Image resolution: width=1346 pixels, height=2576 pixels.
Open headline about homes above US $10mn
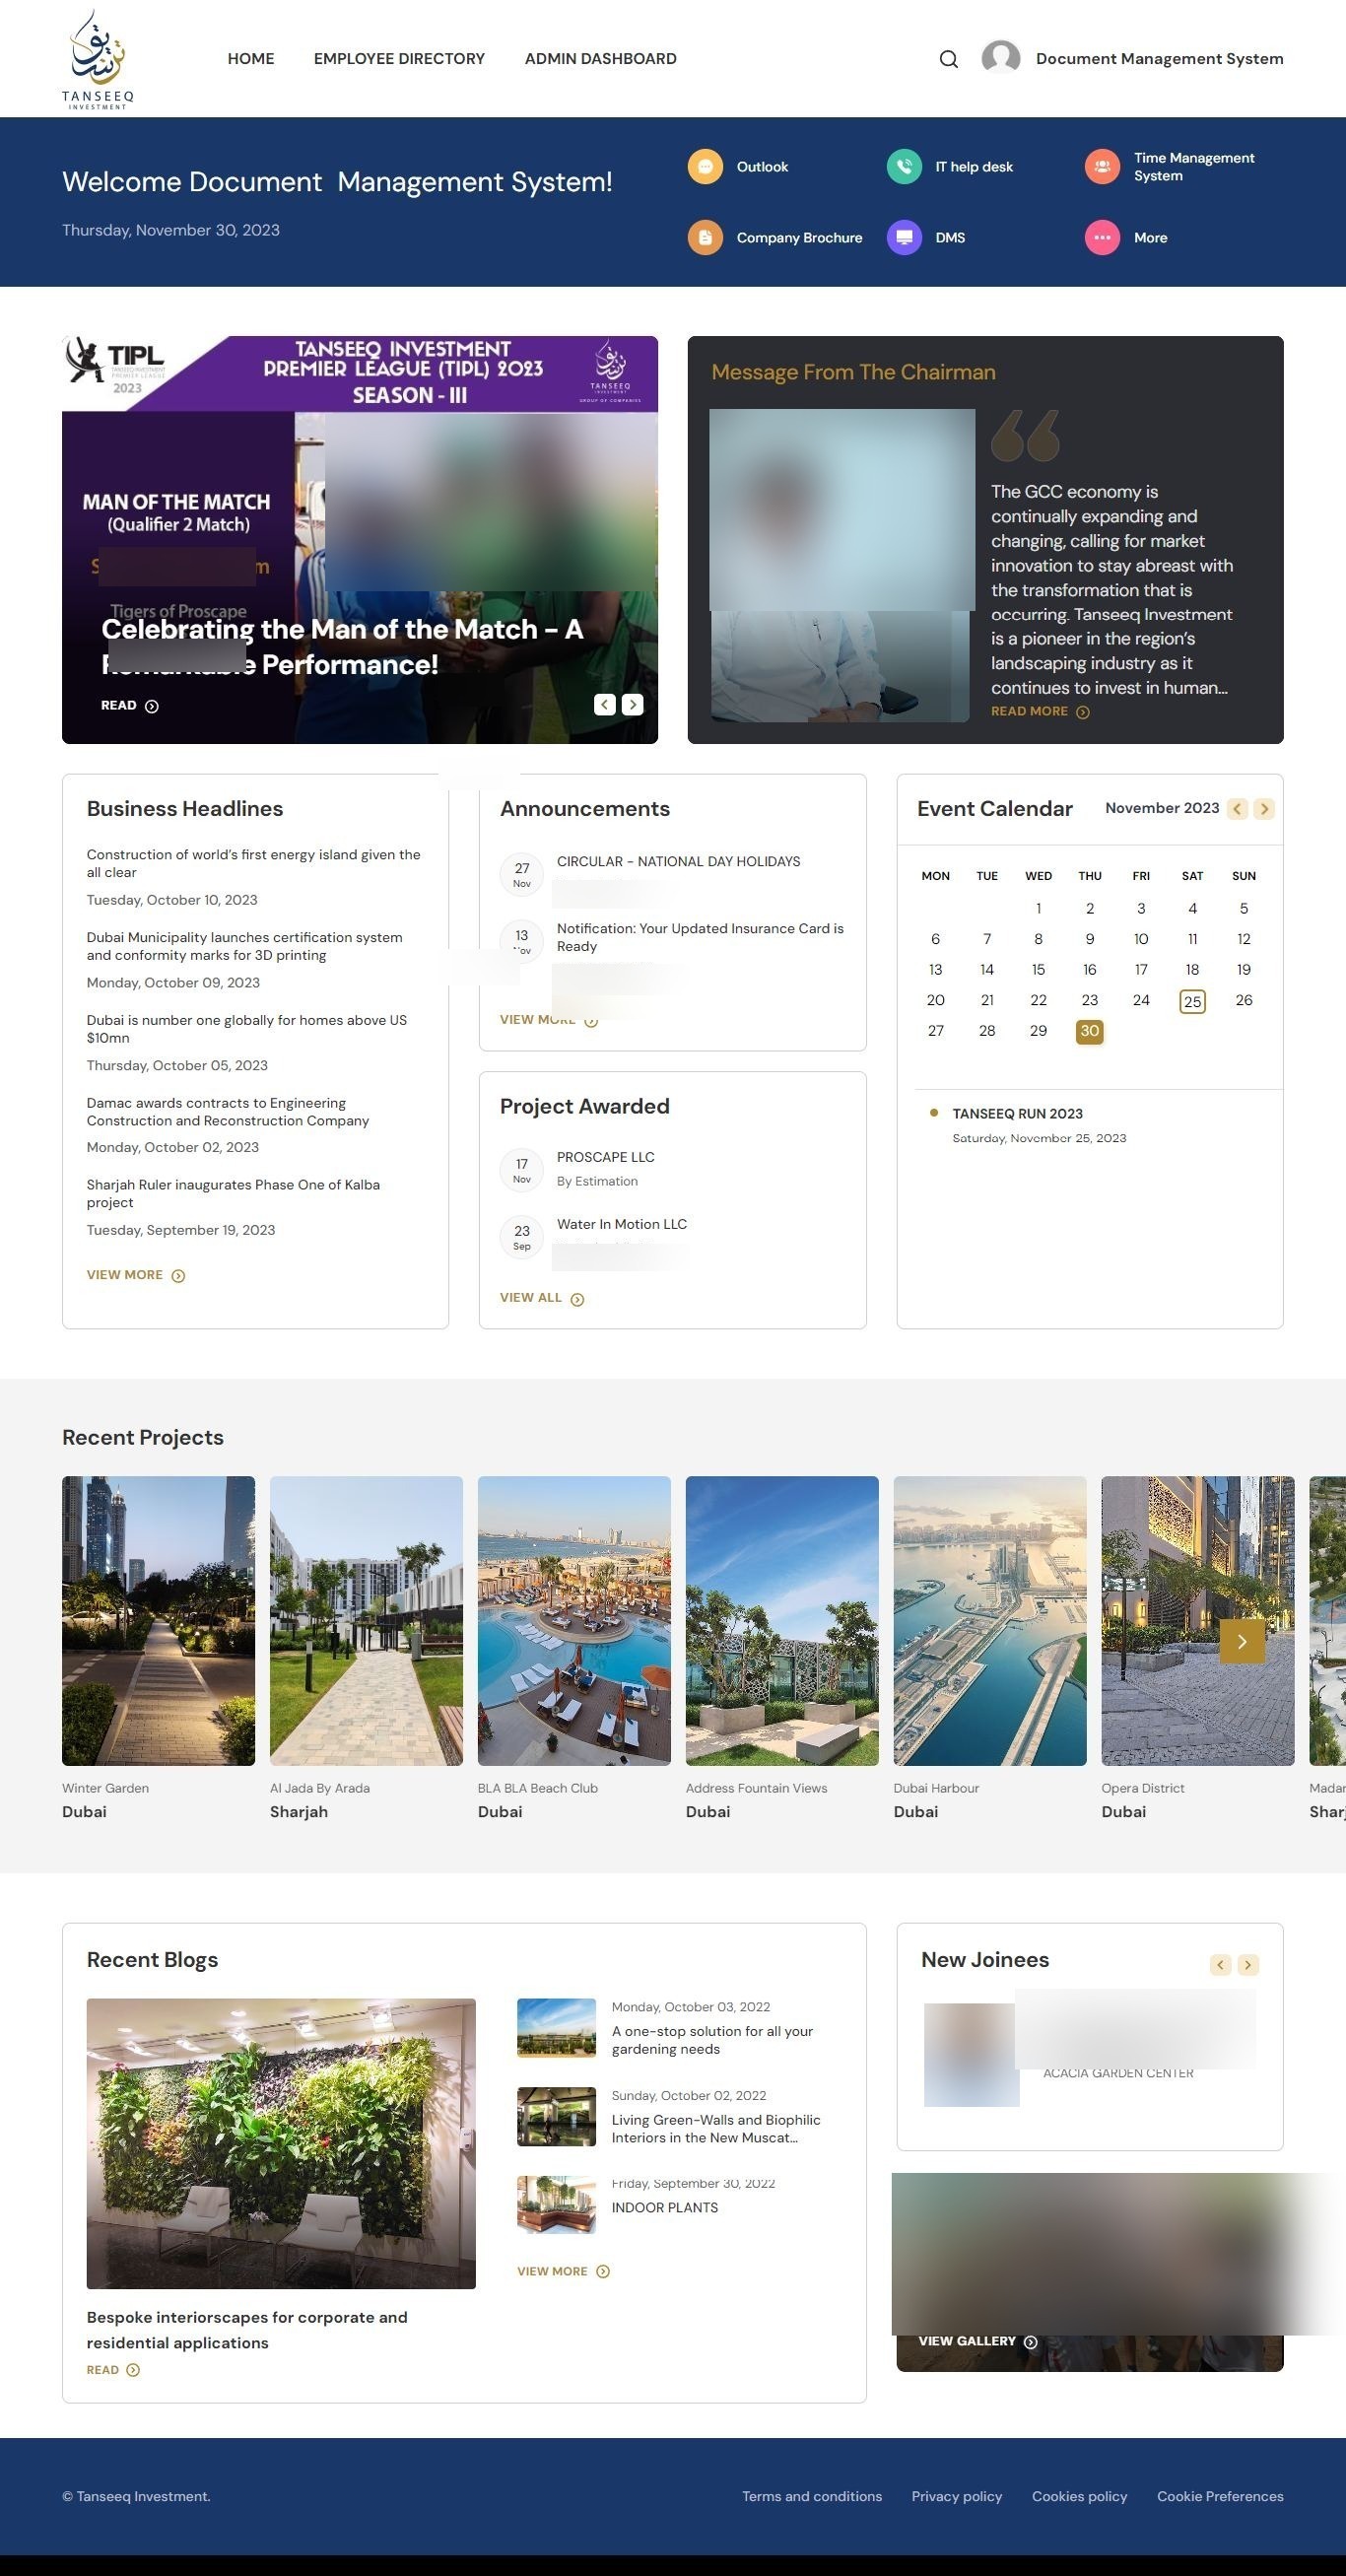coord(247,1029)
